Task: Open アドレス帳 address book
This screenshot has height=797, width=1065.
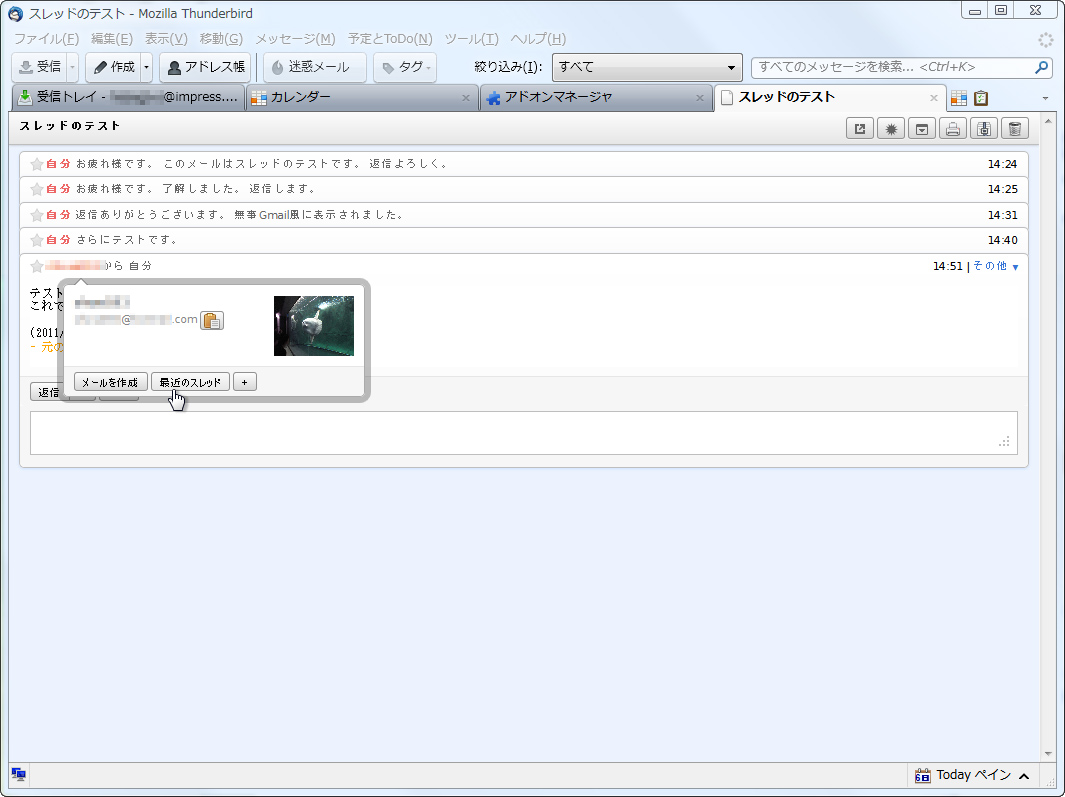Action: [205, 67]
